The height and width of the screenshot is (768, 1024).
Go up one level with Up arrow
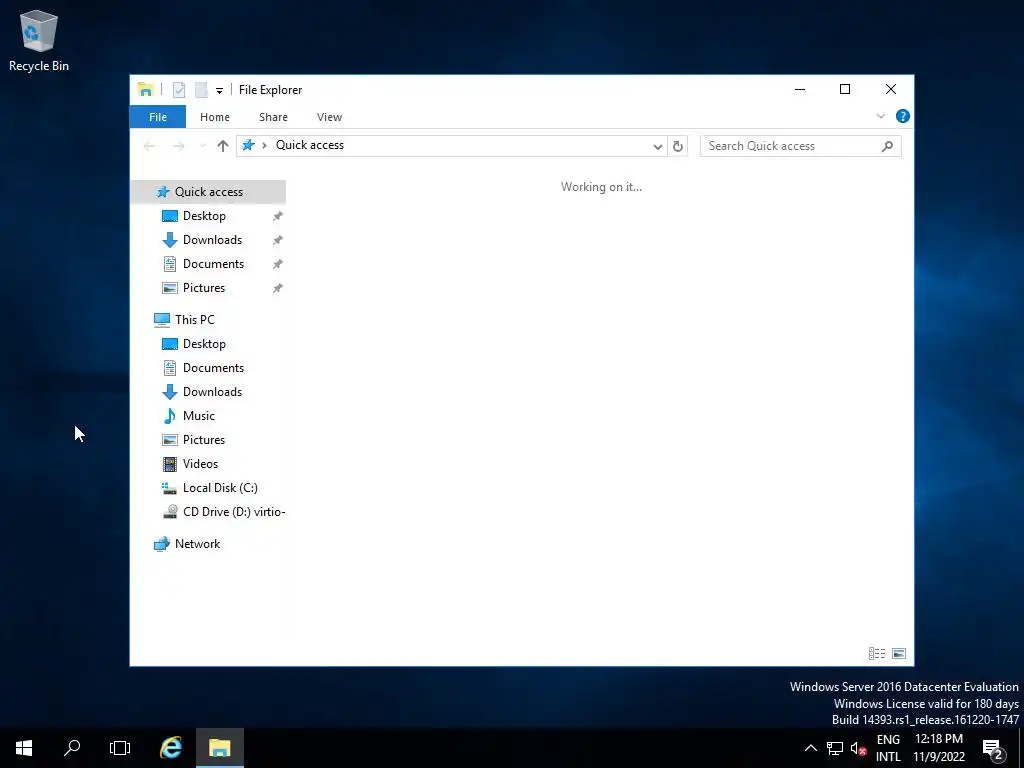click(223, 146)
